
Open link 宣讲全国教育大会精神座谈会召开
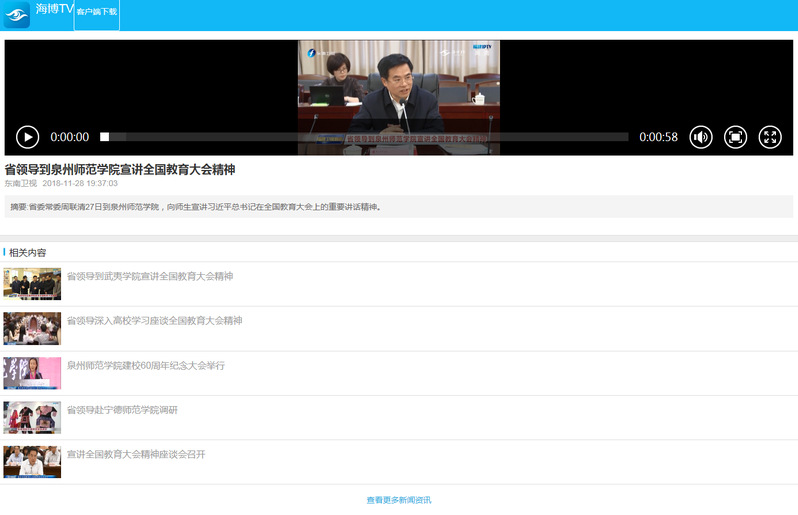pos(136,455)
